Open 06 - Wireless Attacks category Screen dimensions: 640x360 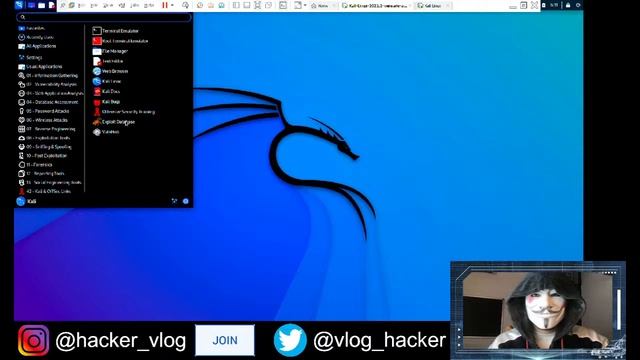click(x=43, y=120)
